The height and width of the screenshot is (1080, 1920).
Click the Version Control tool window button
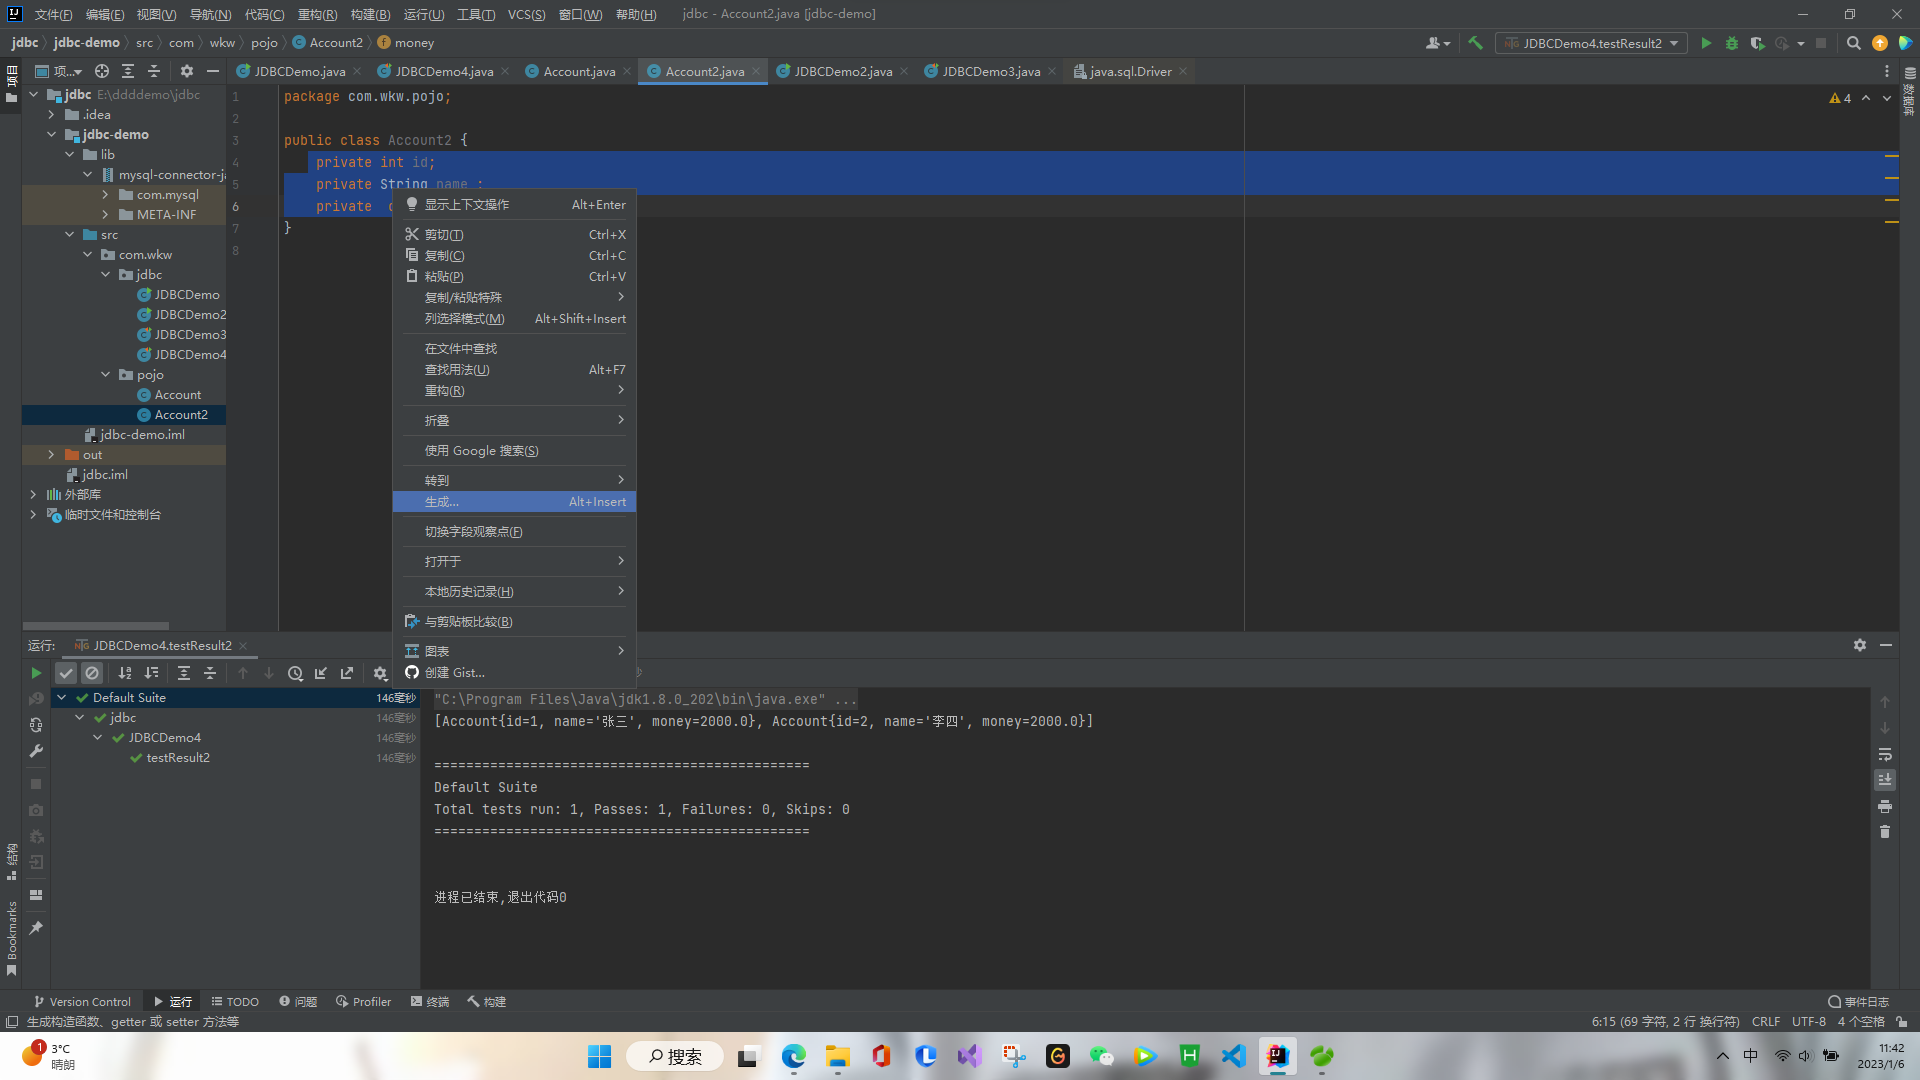tap(82, 1001)
